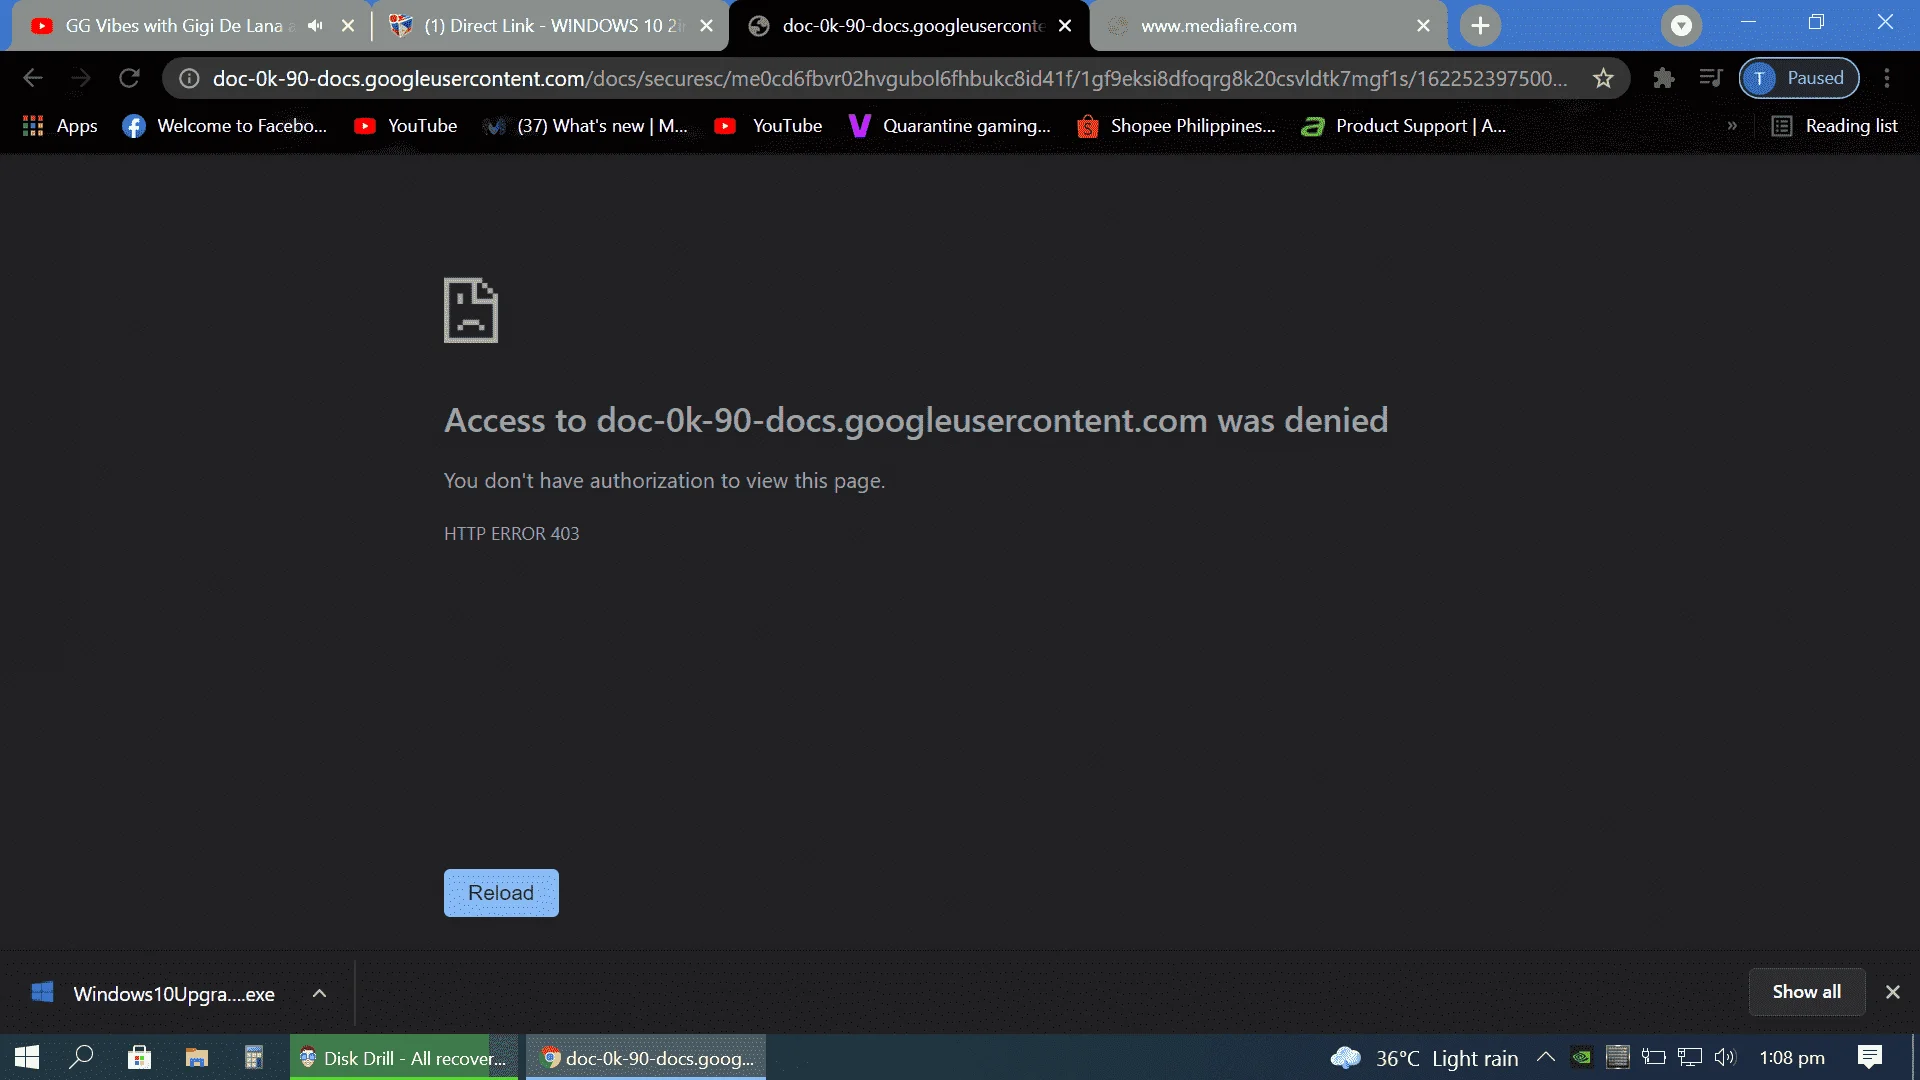Mute the GG Vibes tab audio icon
The width and height of the screenshot is (1920, 1080).
click(315, 26)
